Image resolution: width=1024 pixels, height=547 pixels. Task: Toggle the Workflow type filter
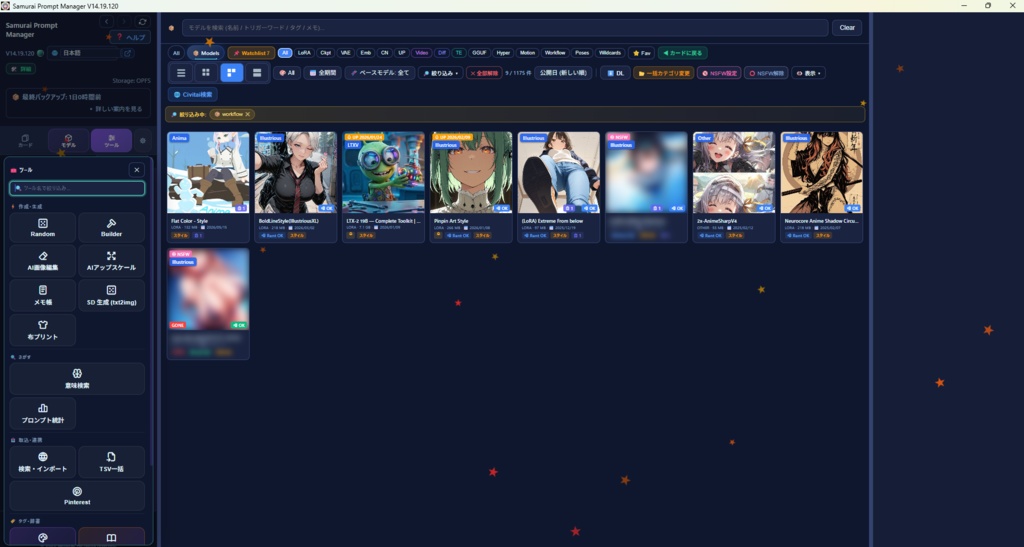[x=555, y=53]
